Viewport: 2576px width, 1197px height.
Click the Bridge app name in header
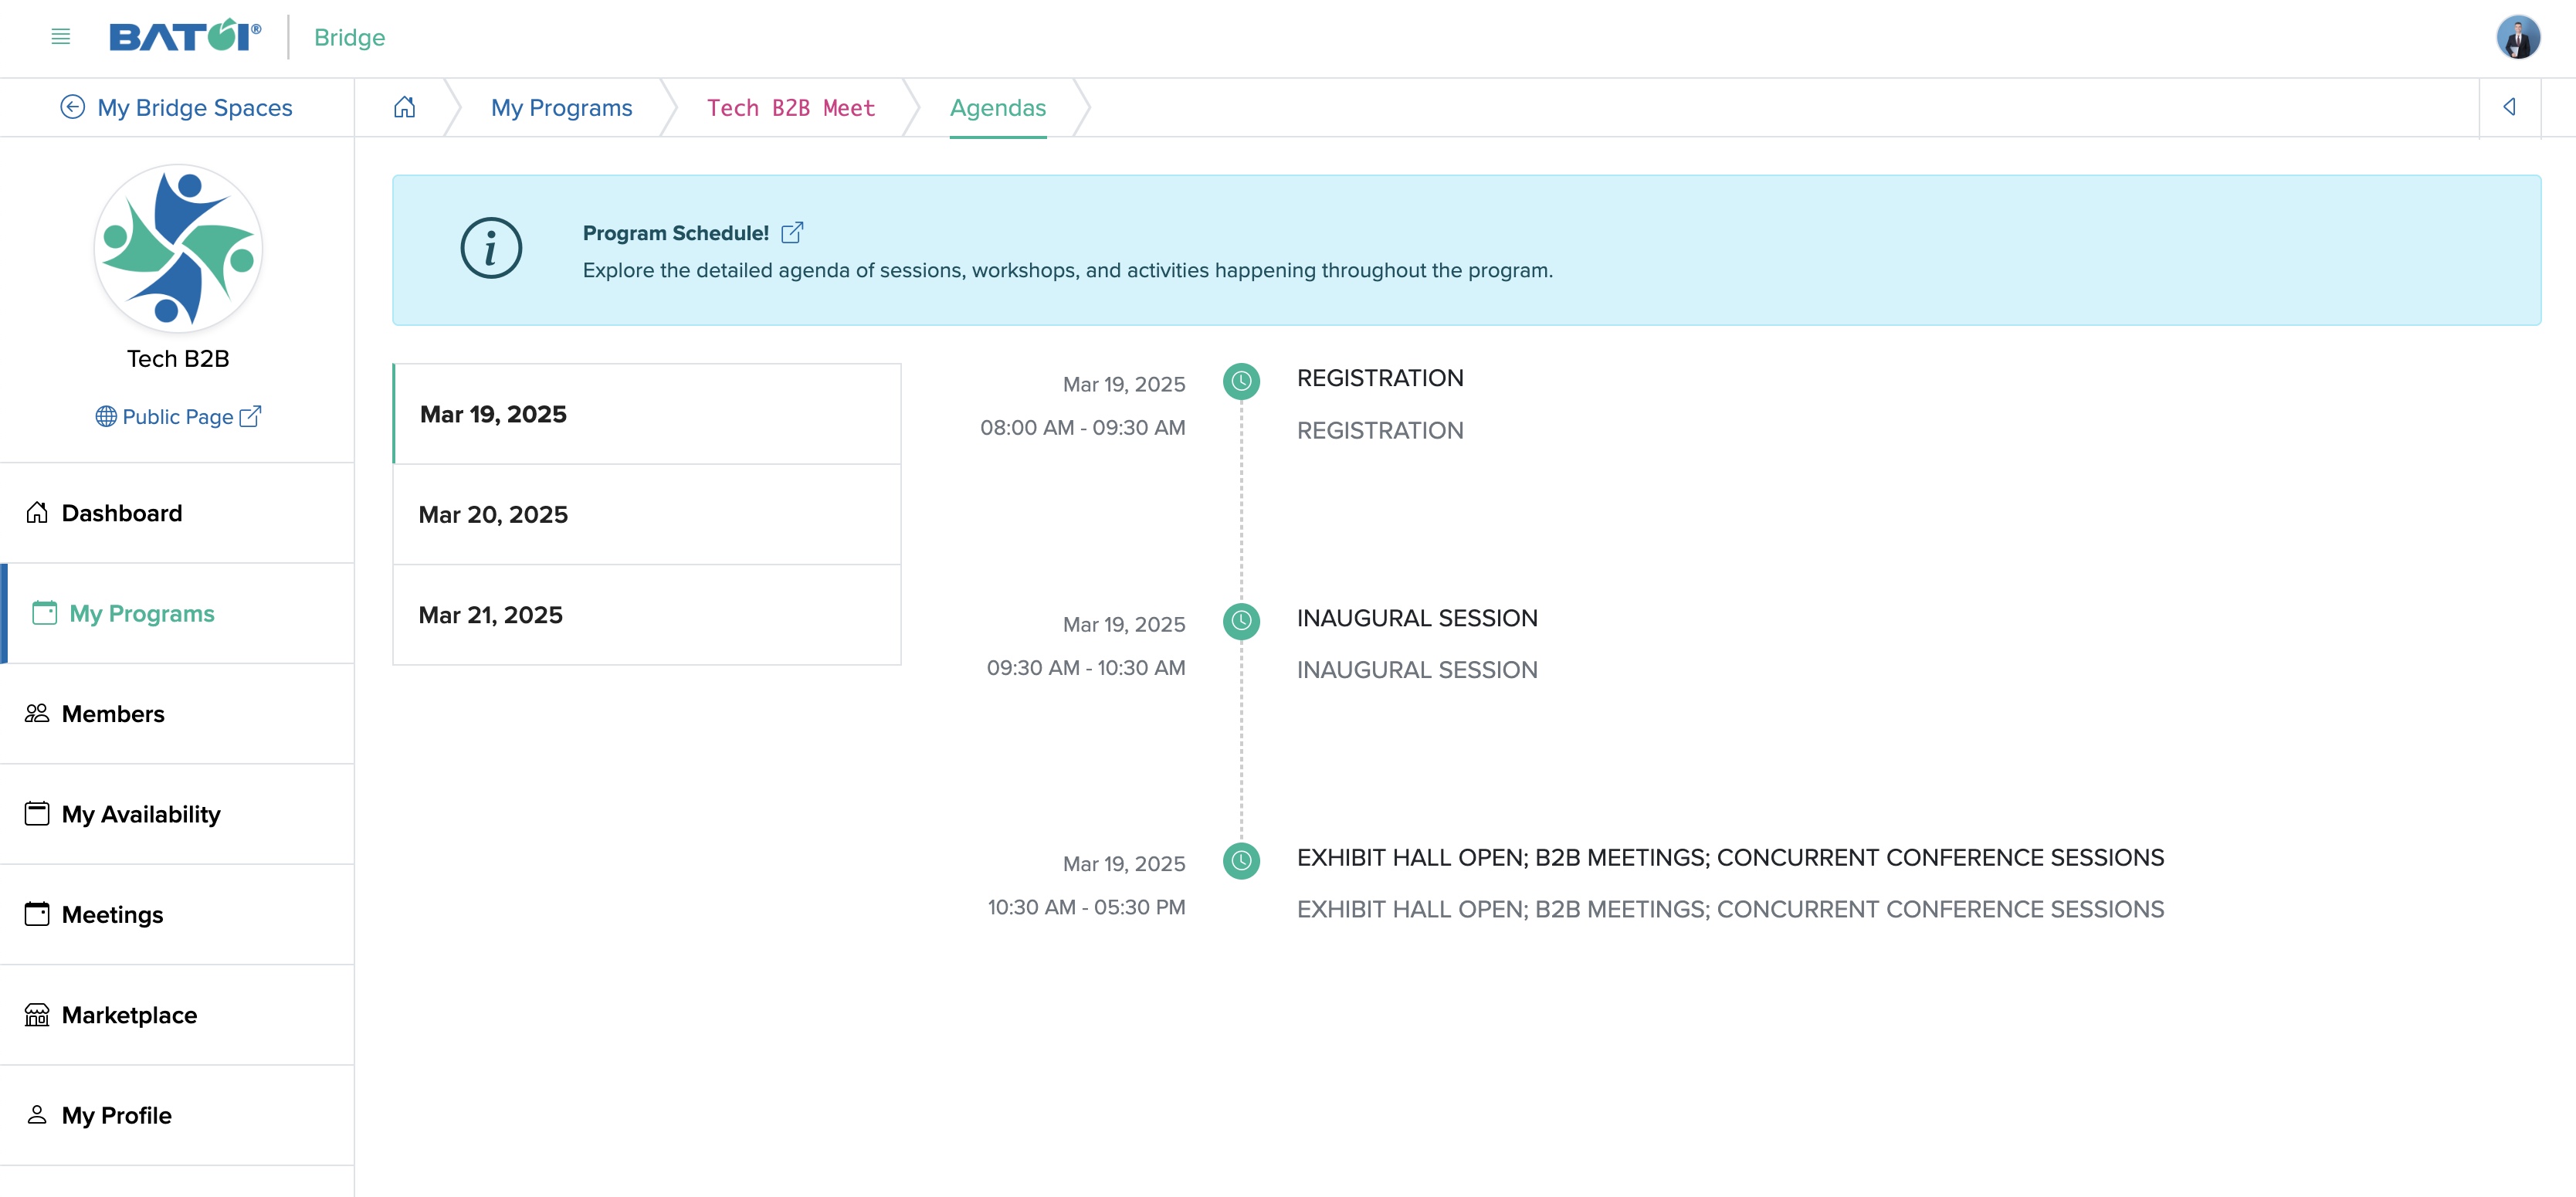(349, 37)
